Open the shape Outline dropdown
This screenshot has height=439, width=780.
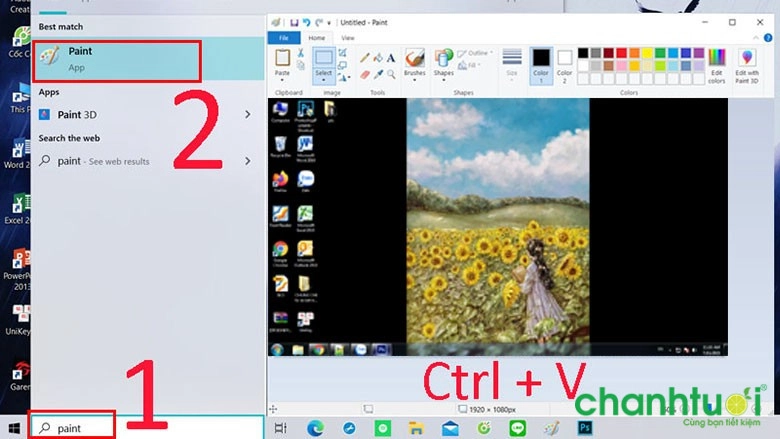coord(475,53)
